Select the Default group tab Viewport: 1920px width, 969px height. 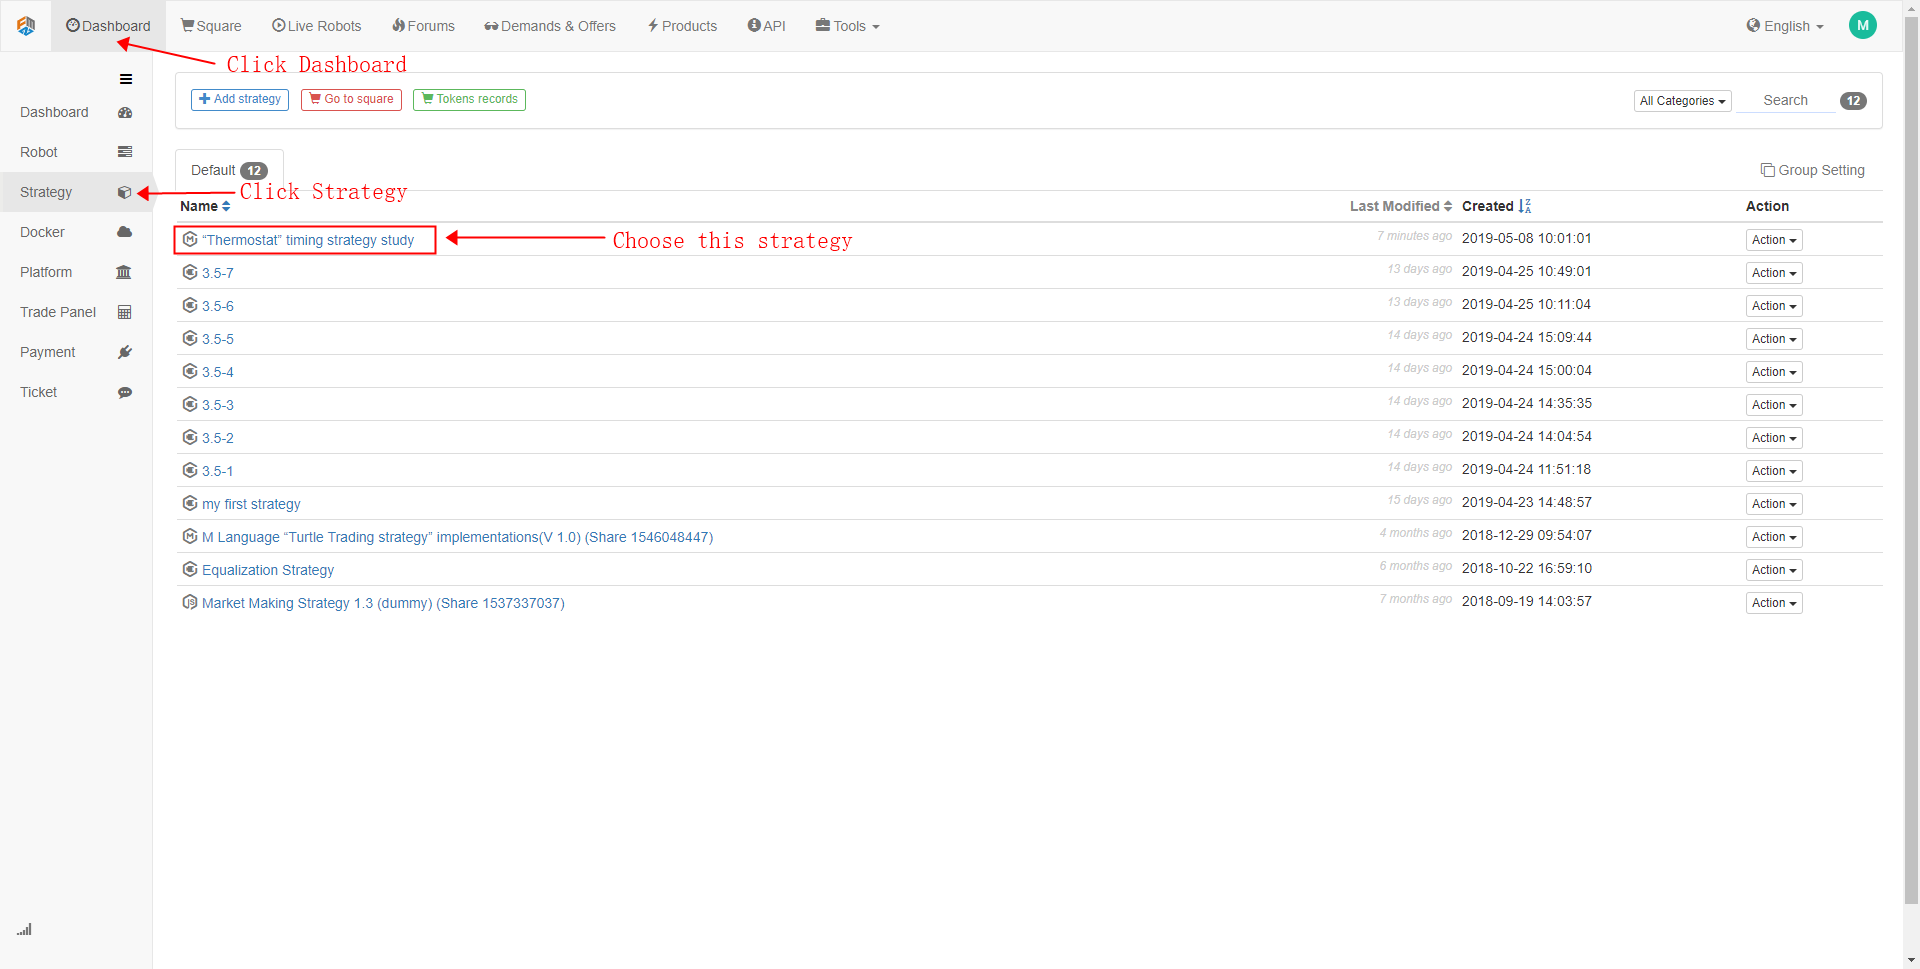click(x=229, y=170)
